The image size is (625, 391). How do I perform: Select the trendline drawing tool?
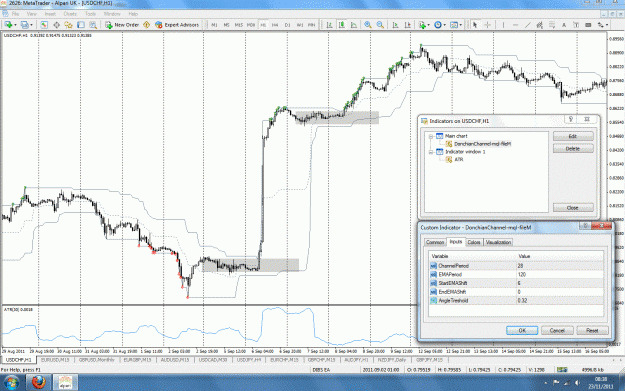point(528,25)
